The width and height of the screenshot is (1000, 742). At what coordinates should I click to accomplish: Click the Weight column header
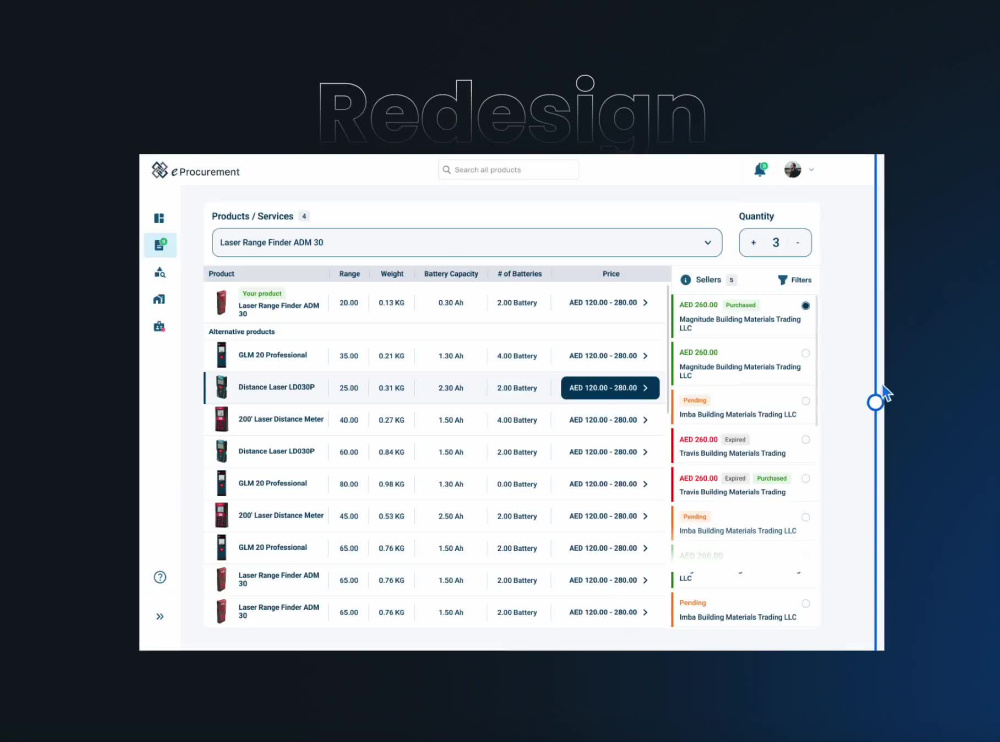coord(392,274)
